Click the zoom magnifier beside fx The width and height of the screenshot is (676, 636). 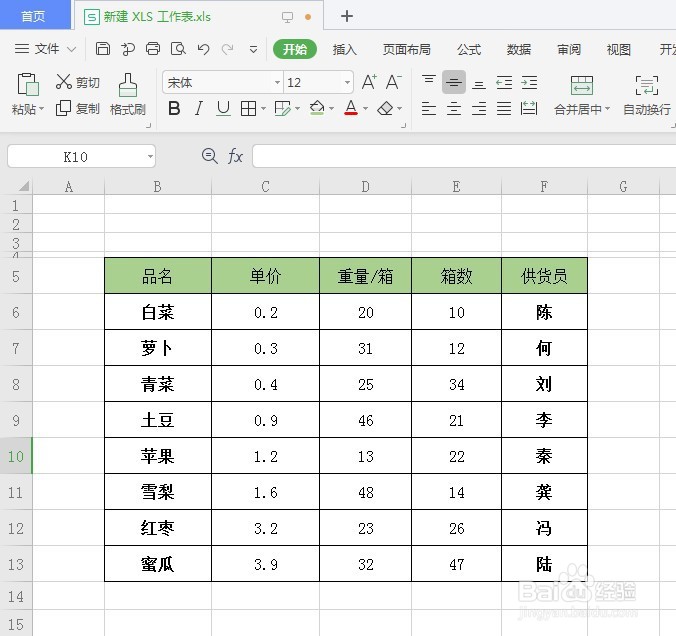(x=210, y=156)
